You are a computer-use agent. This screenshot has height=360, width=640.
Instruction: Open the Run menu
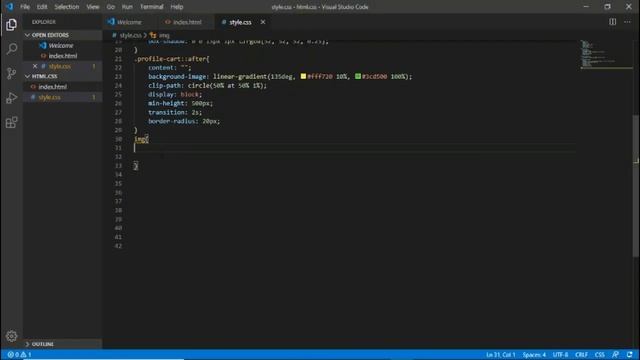pyautogui.click(x=127, y=7)
